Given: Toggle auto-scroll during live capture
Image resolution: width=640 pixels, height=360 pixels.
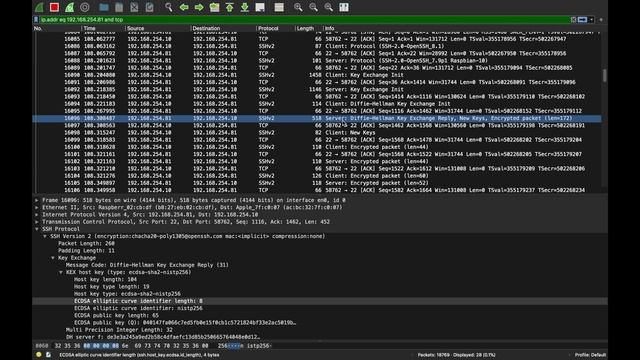Looking at the screenshot, I should [x=260, y=7].
